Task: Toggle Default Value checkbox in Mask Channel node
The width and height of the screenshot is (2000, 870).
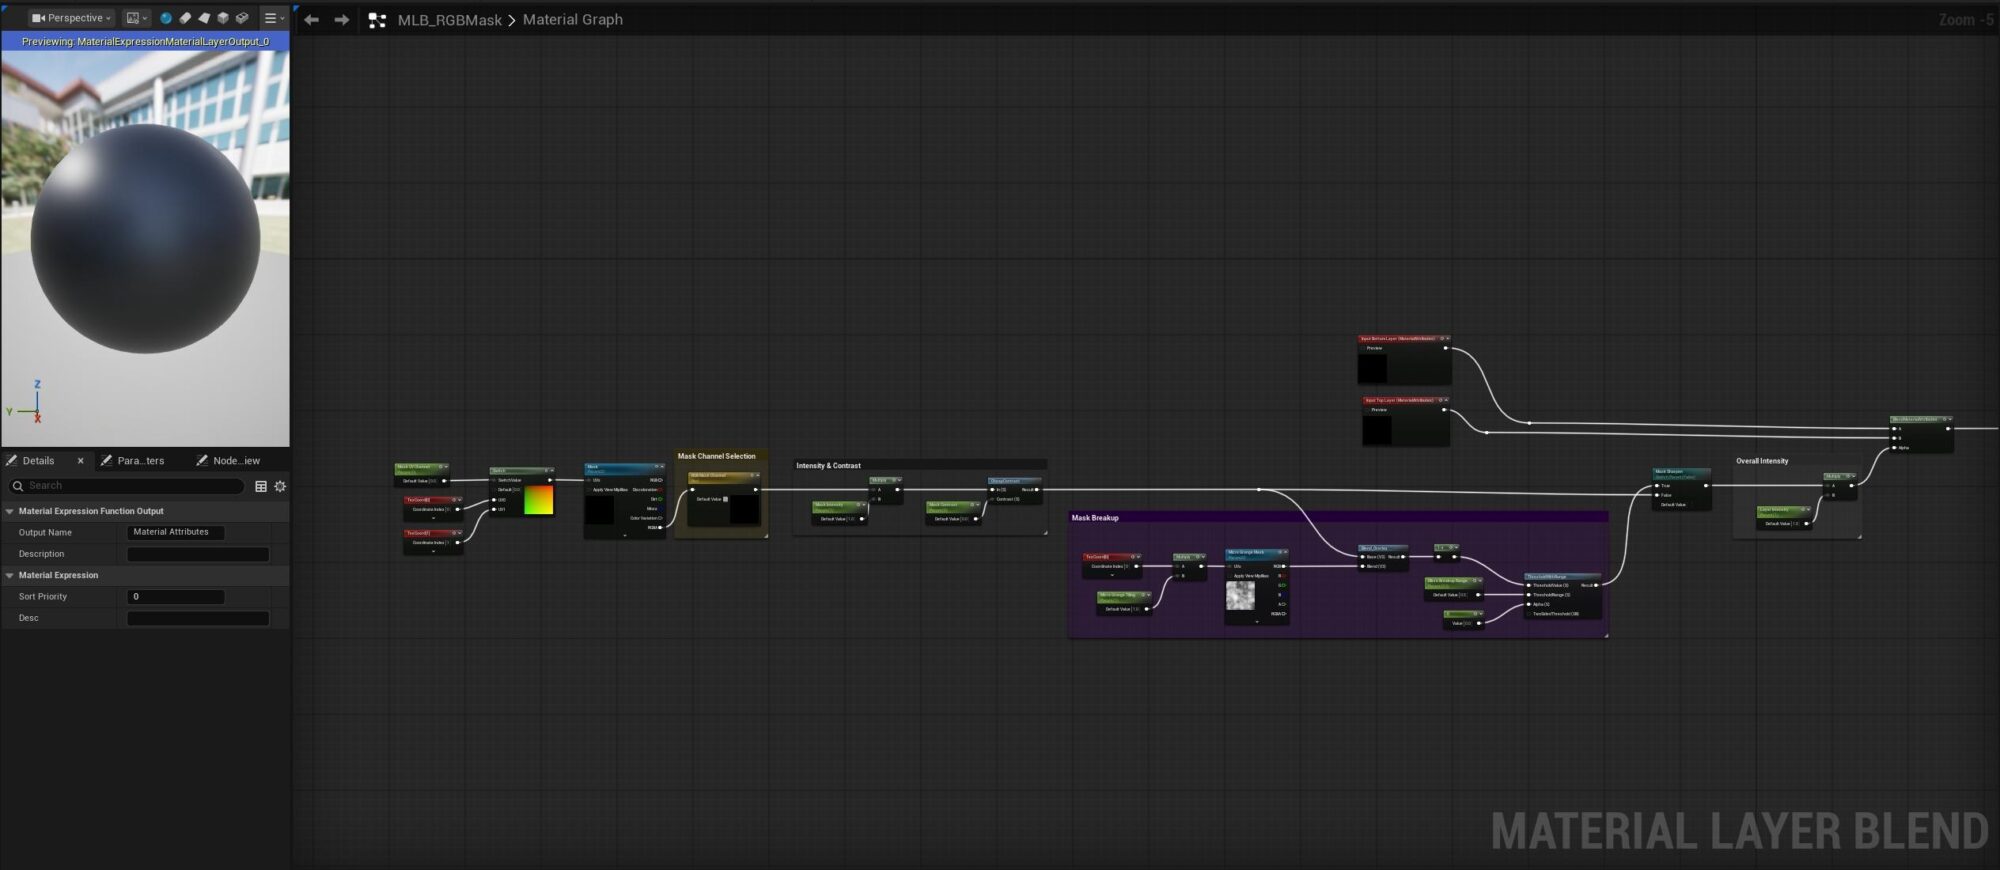Action: click(726, 499)
